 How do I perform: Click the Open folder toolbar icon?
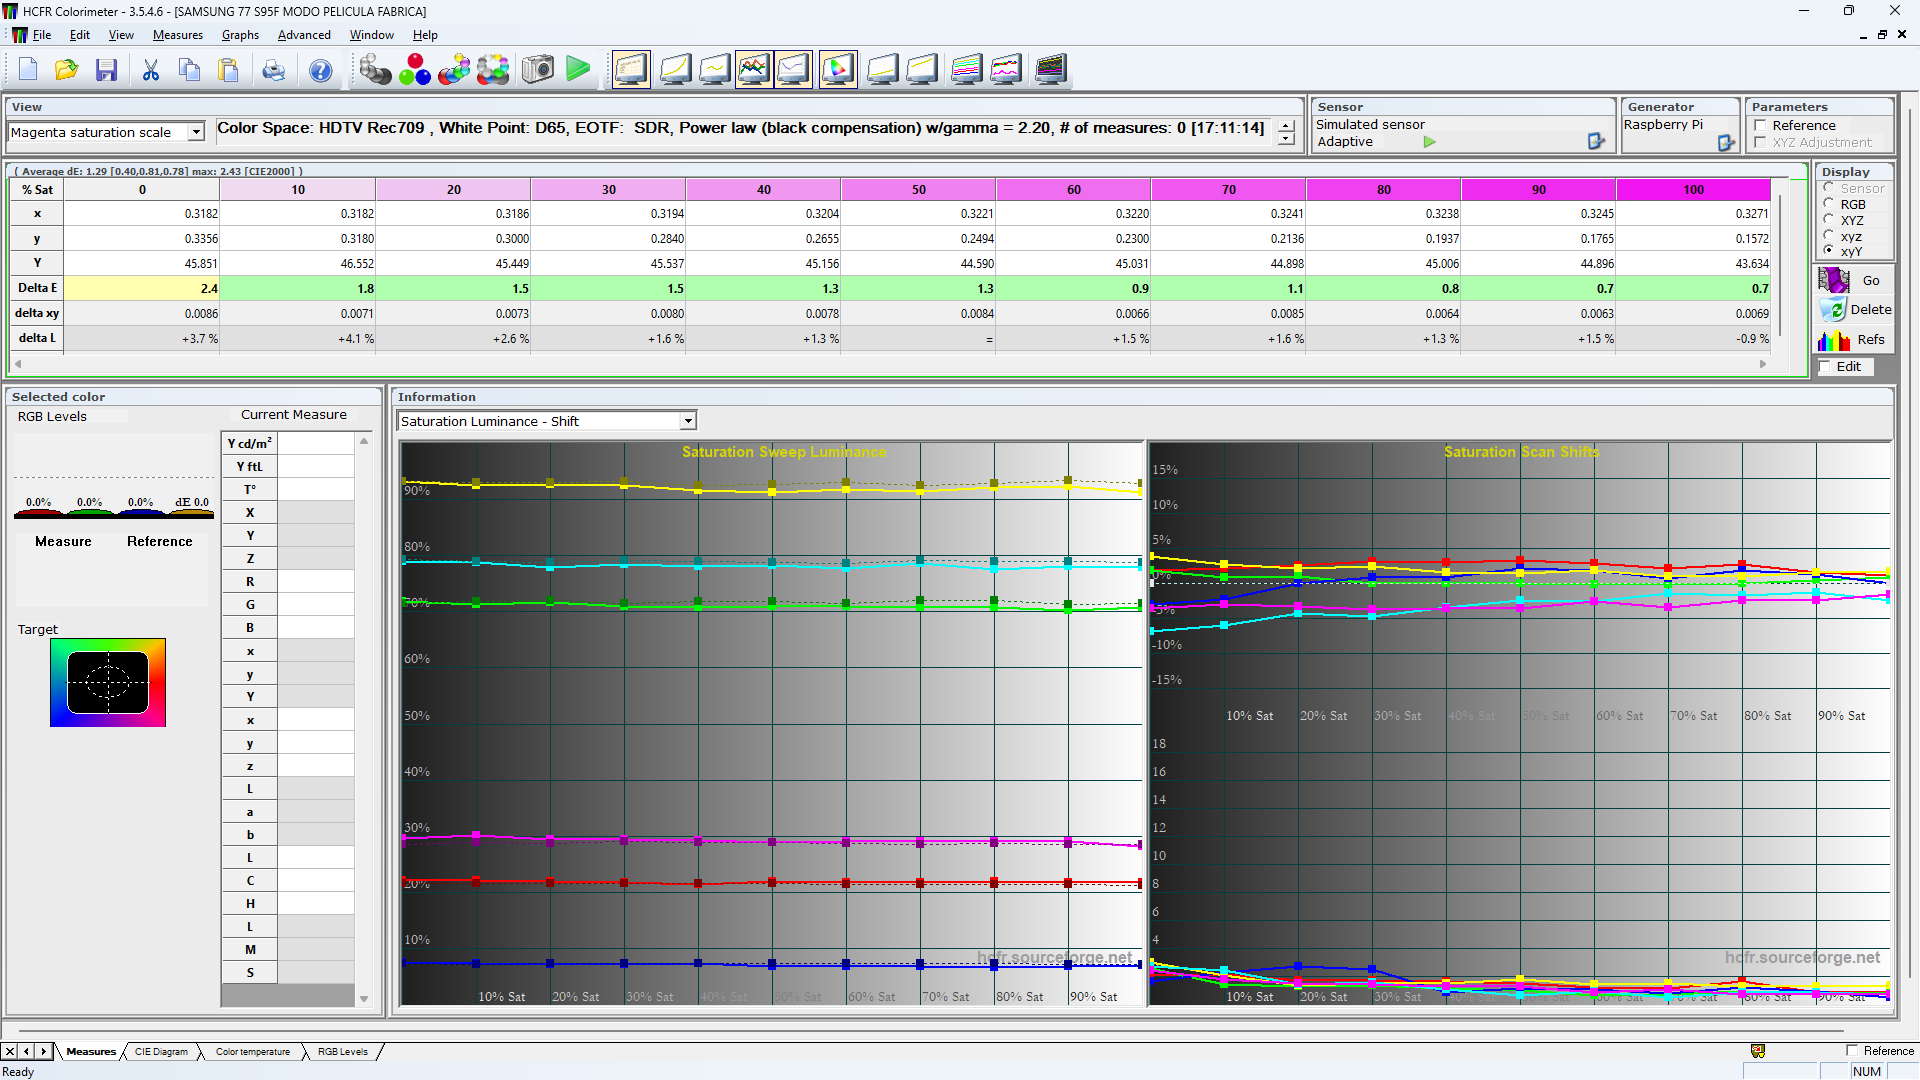click(x=67, y=69)
